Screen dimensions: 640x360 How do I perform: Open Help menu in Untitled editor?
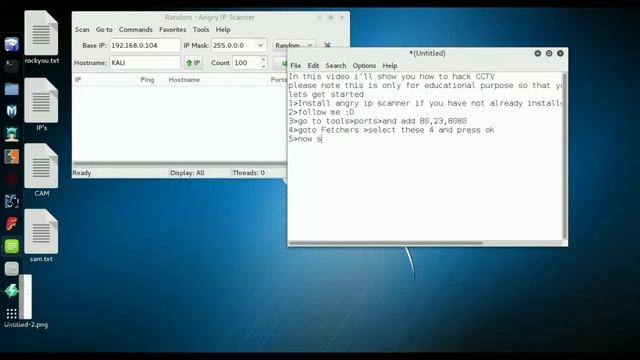[390, 66]
